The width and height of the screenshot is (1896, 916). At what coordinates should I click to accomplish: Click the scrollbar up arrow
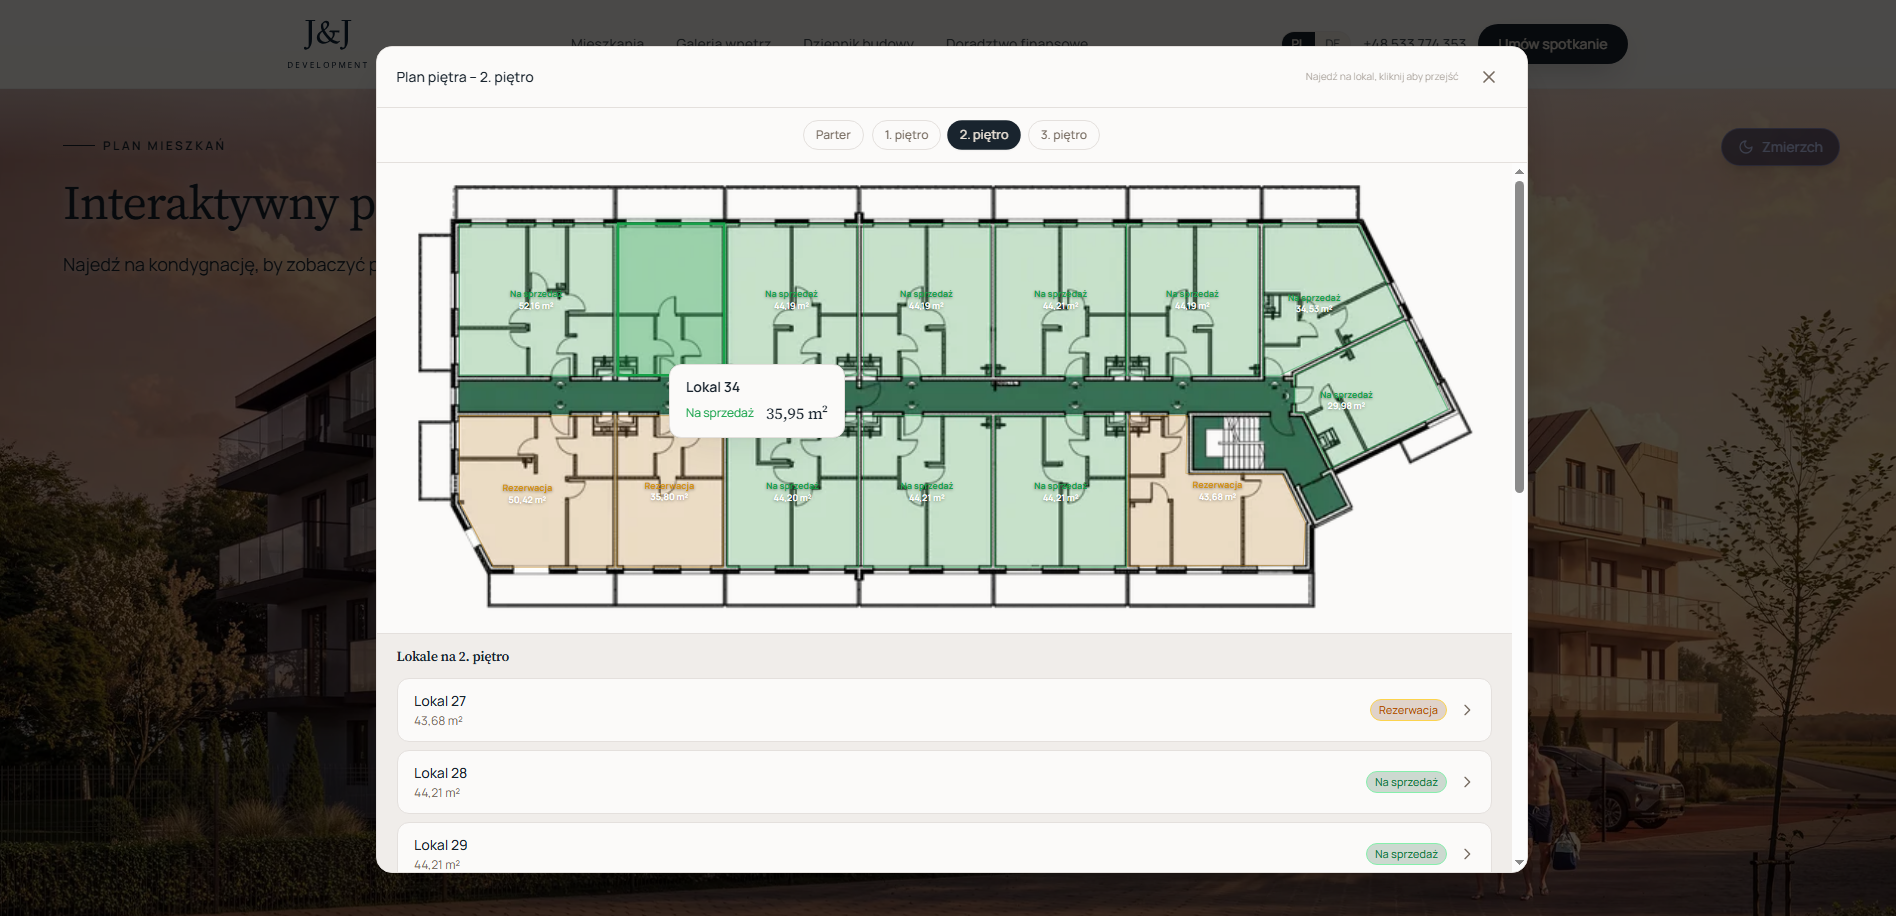click(1519, 172)
